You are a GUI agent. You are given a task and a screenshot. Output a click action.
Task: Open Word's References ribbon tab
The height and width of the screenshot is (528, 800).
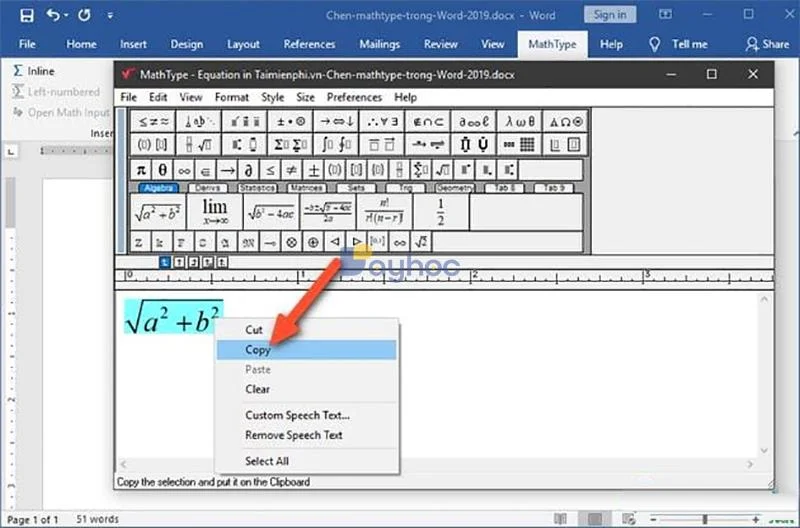309,44
